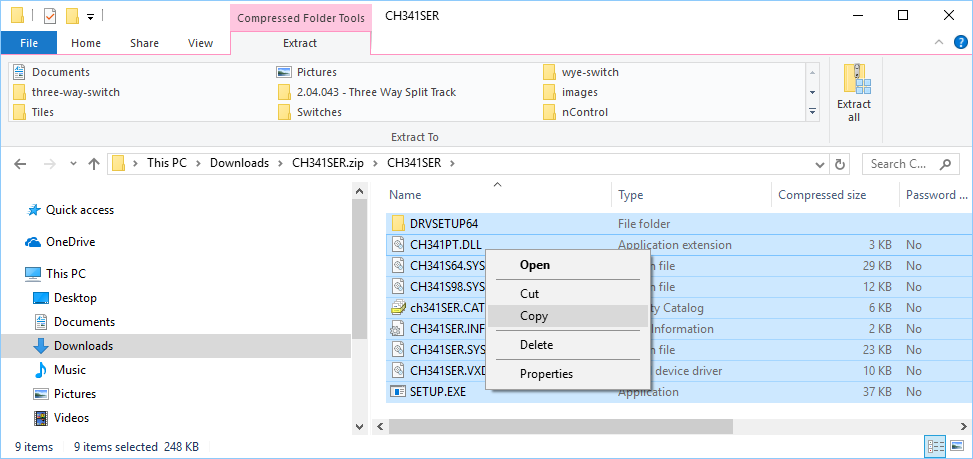
Task: Open the Customize Quick Access Toolbar dropdown
Action: click(91, 17)
